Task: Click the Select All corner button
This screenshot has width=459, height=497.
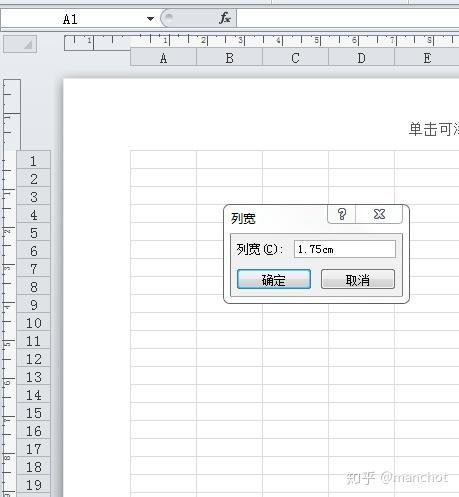Action: [20, 44]
